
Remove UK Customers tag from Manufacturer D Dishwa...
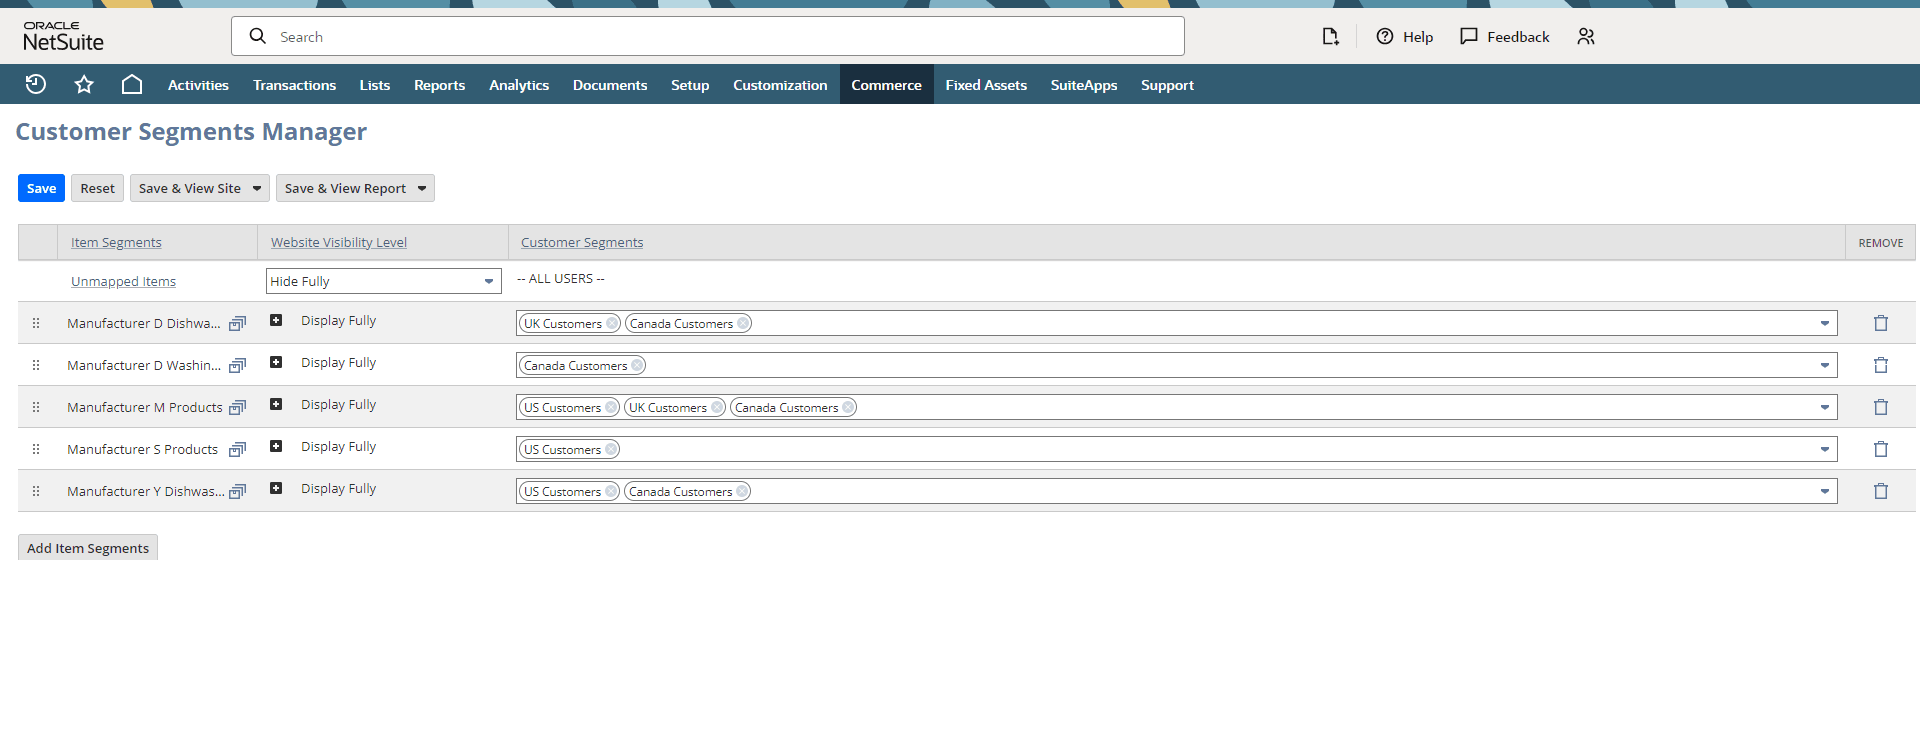click(611, 323)
